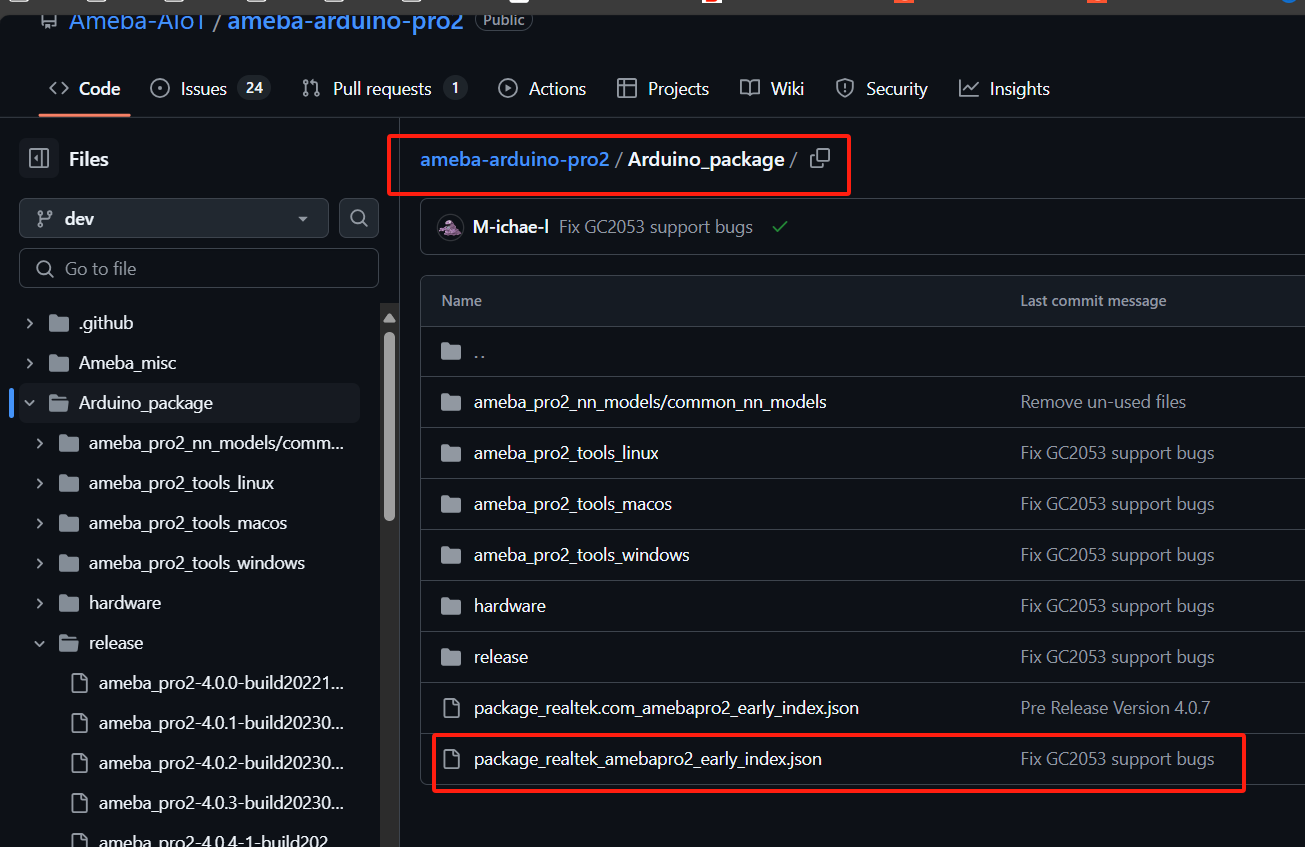Image resolution: width=1305 pixels, height=847 pixels.
Task: Expand the Ameba_misc folder chevron
Action: point(30,363)
